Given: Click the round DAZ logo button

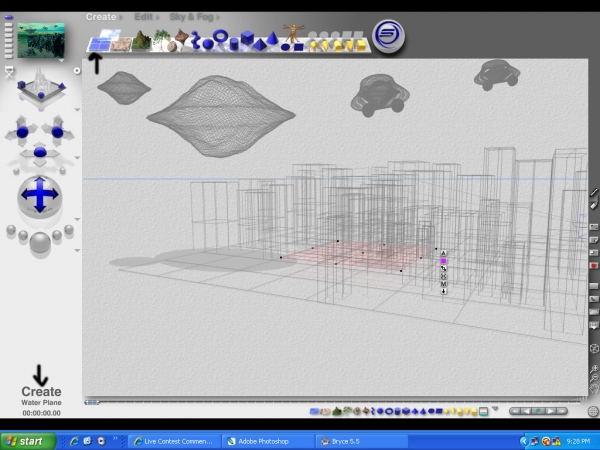Looking at the screenshot, I should (x=388, y=36).
